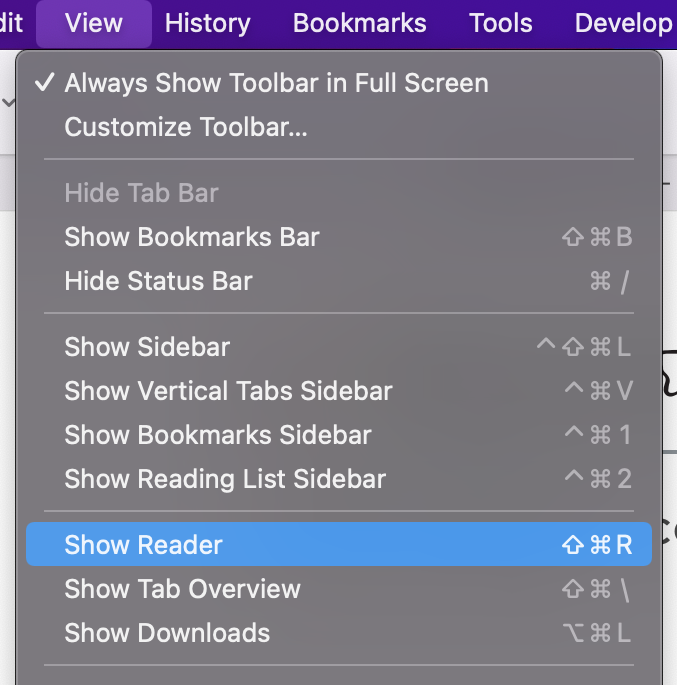The height and width of the screenshot is (685, 677).
Task: Open the Develop menu
Action: point(623,24)
